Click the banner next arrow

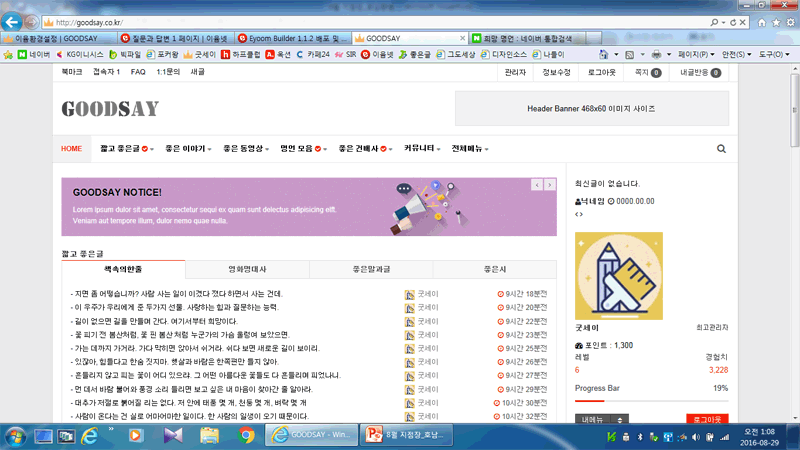pyautogui.click(x=549, y=185)
